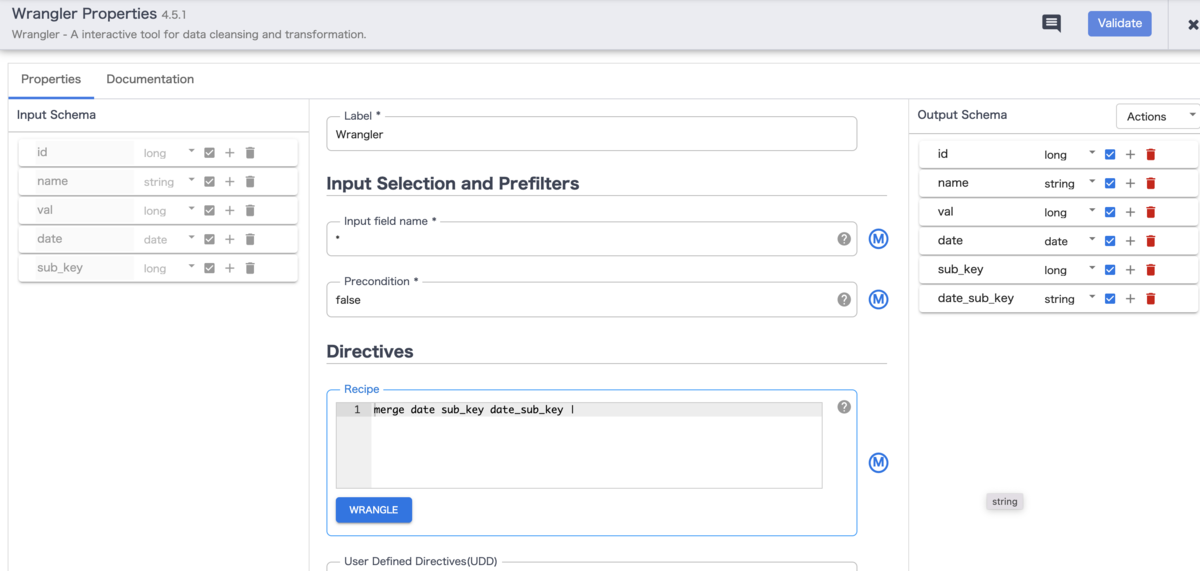The width and height of the screenshot is (1200, 571).
Task: Toggle nullable checkbox for output id
Action: coord(1110,155)
